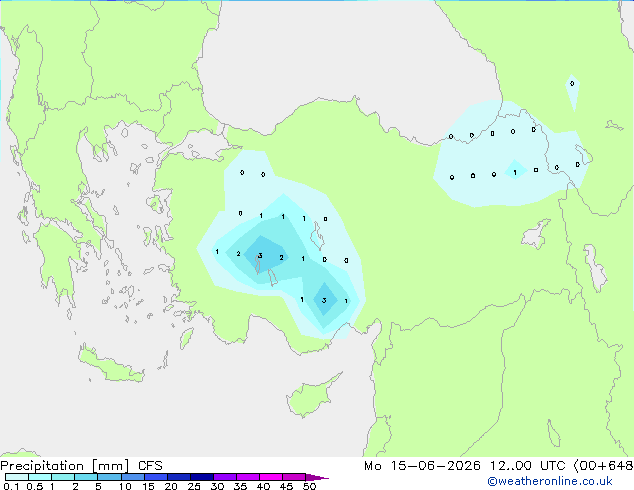Open the weatheronline.co.uk copyright link

pyautogui.click(x=550, y=481)
